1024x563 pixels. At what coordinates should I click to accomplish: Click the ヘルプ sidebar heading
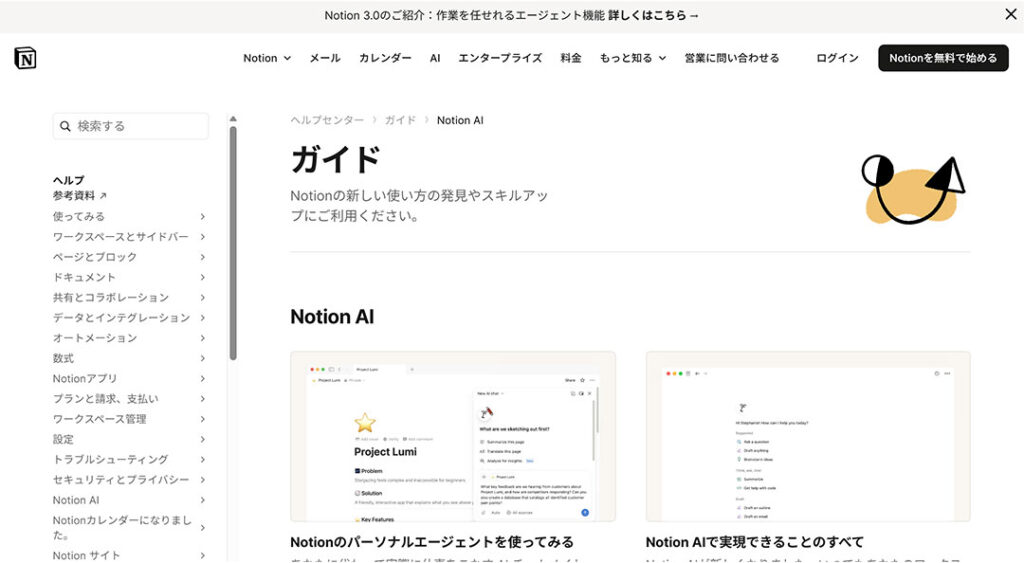(69, 180)
